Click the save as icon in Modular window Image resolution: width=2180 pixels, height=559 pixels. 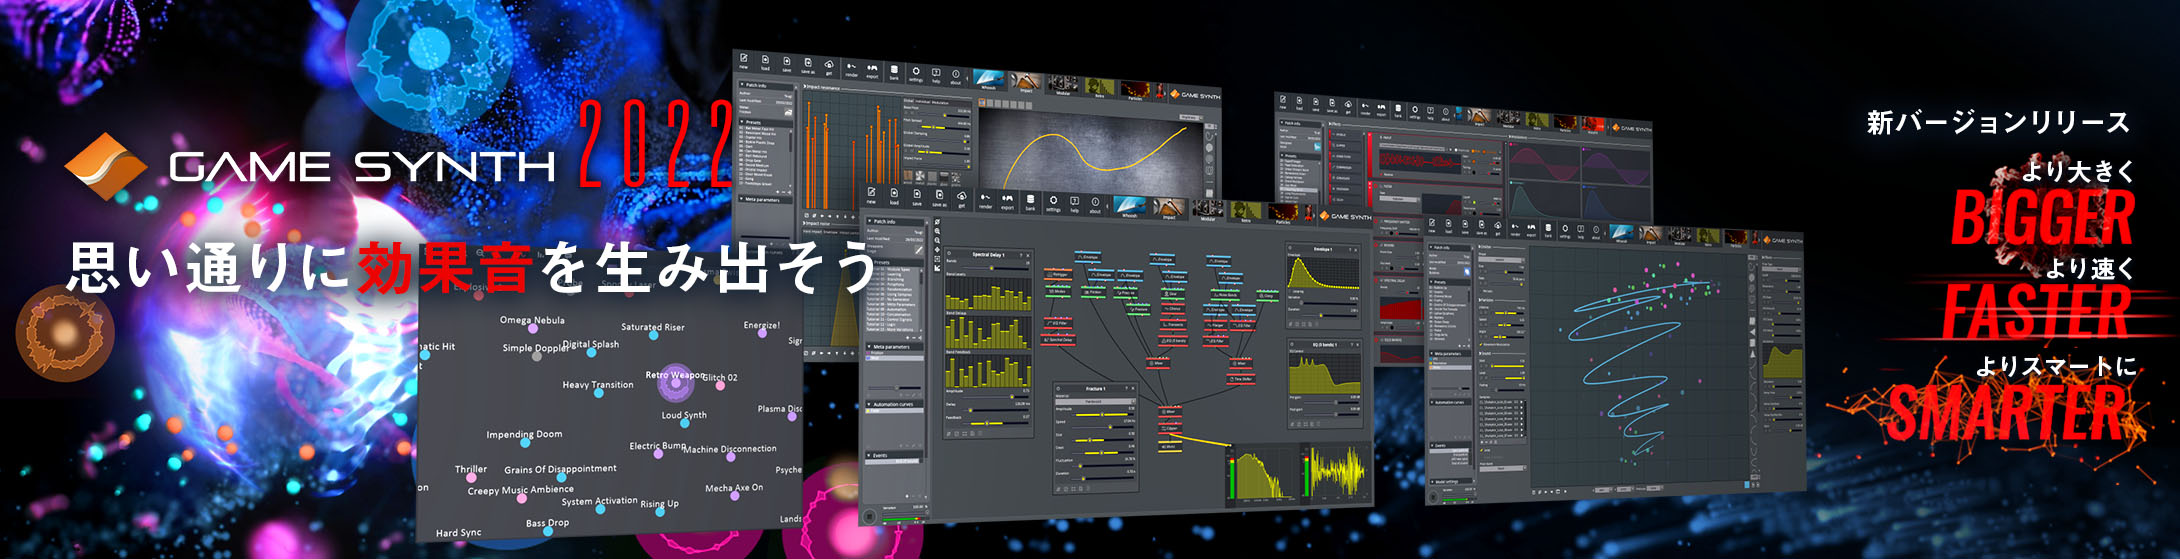[939, 195]
